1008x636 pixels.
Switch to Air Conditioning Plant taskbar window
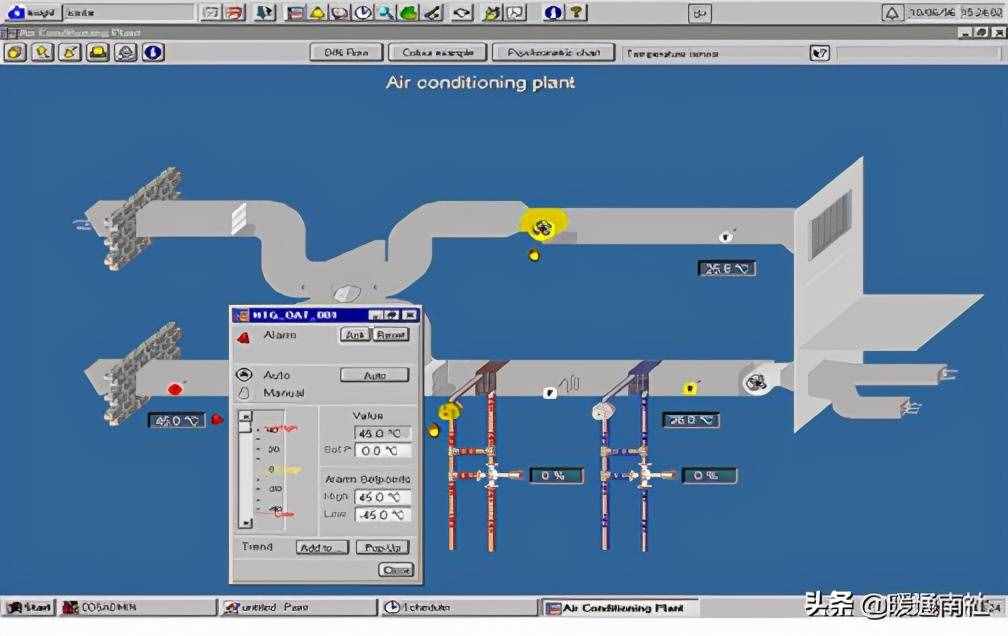pos(619,607)
